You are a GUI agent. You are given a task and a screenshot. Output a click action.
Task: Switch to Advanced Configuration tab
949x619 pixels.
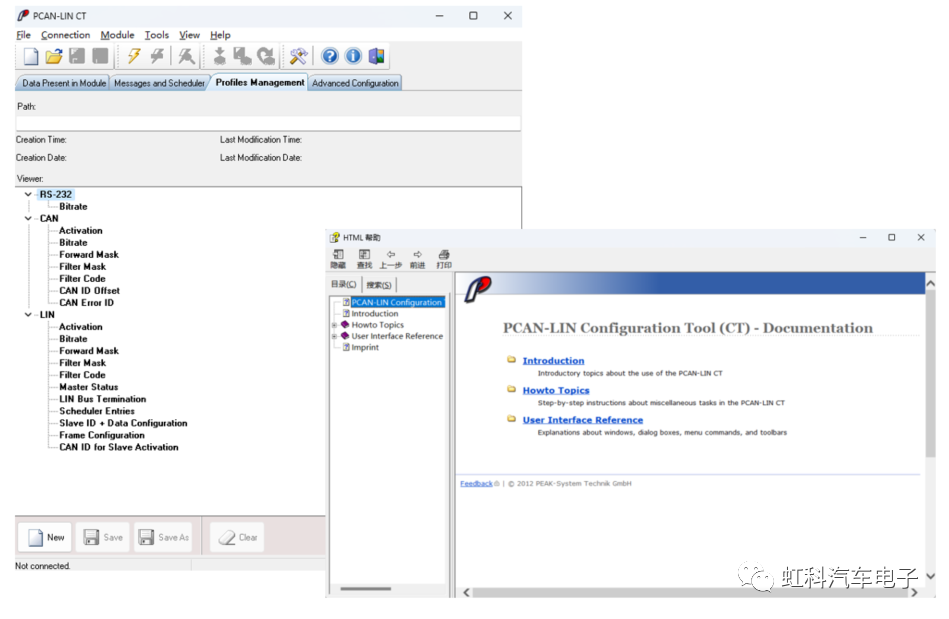[x=355, y=83]
